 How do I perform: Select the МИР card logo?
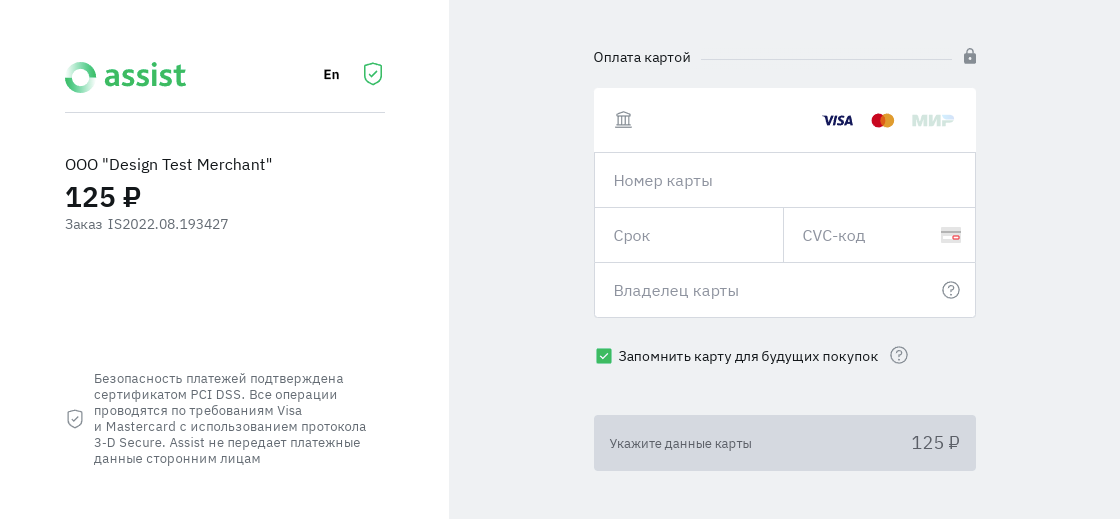(x=932, y=121)
